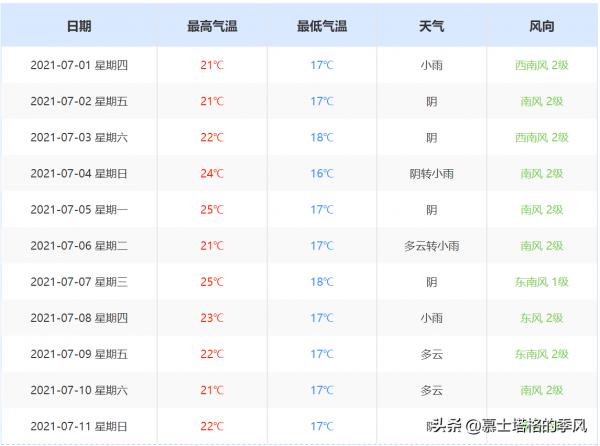The image size is (600, 446).
Task: Click wind 南风 2级 for 07-02
Action: click(541, 101)
